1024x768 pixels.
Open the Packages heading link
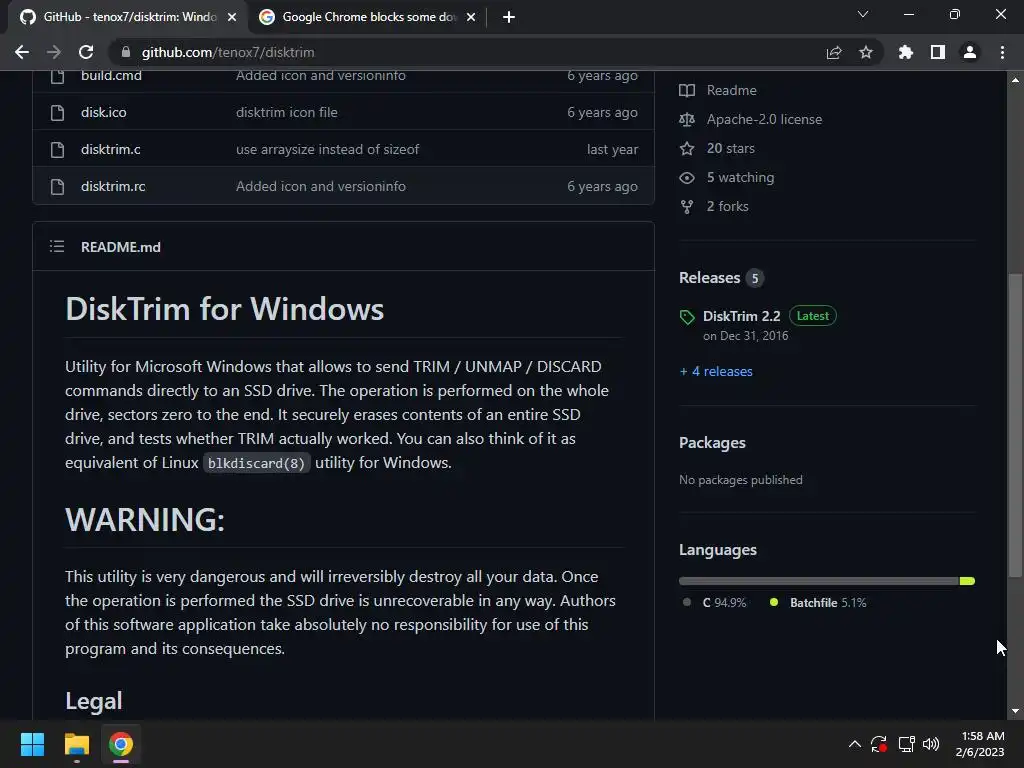tap(712, 443)
